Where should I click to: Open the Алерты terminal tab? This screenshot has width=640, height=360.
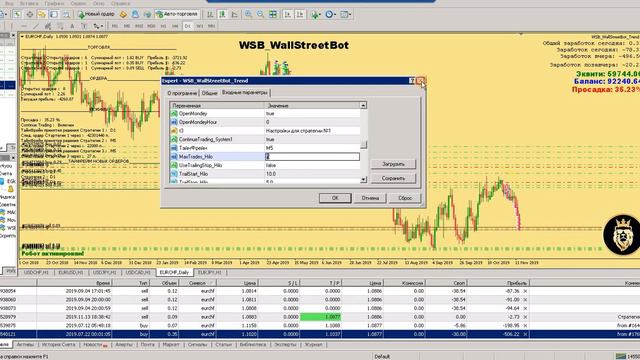[124, 345]
